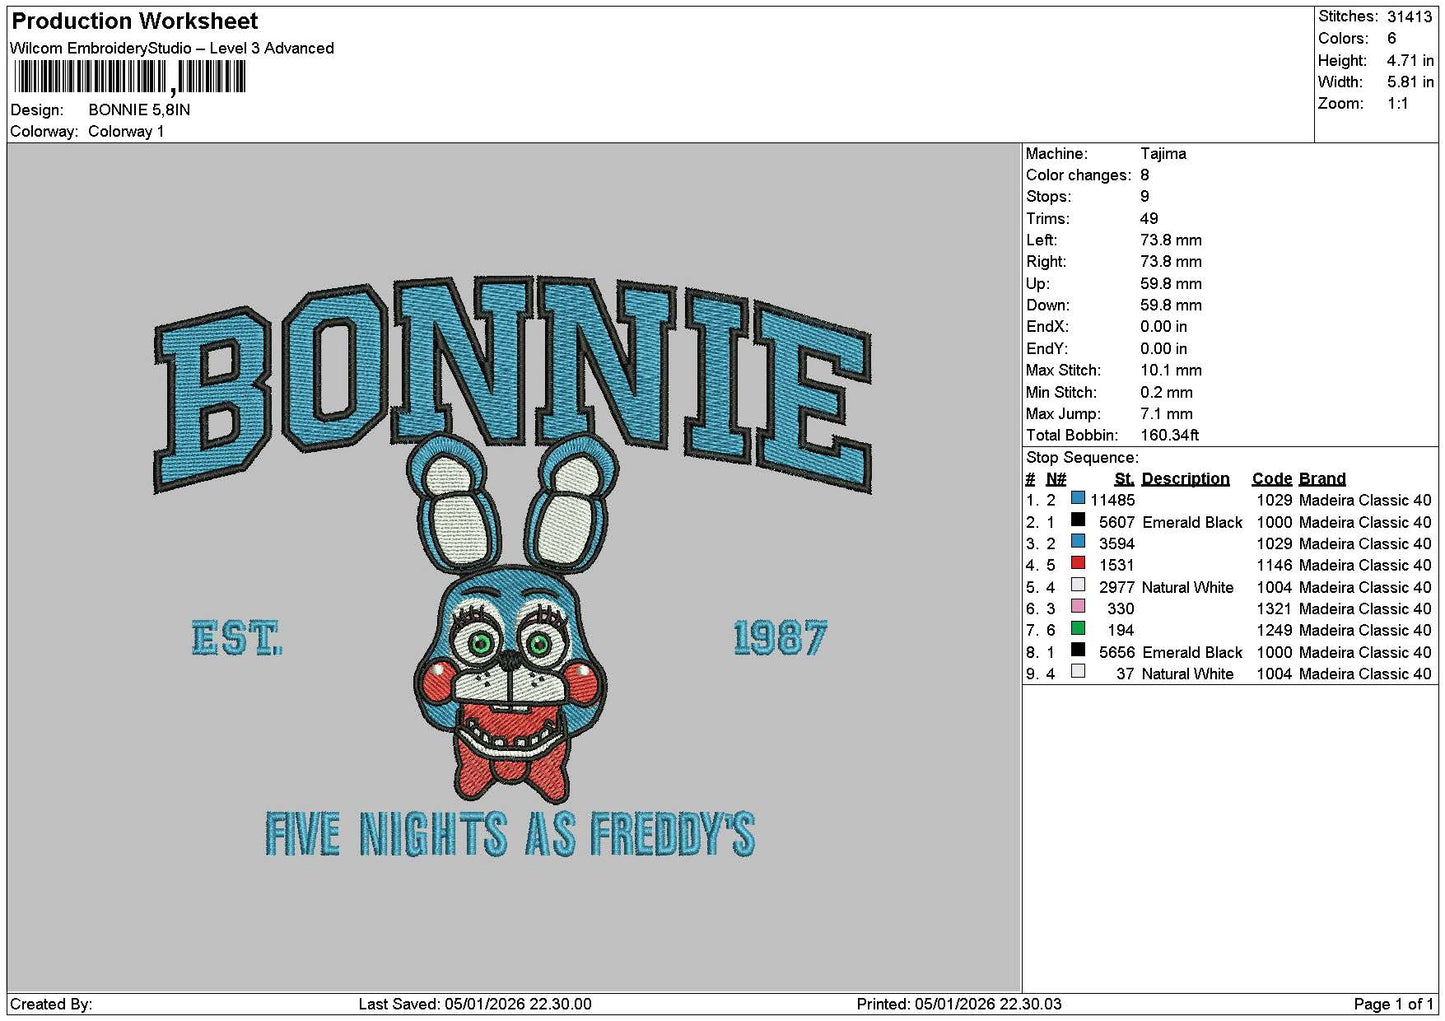Click the Total Bobbin value 160.34ft
The width and height of the screenshot is (1445, 1021).
pos(1170,436)
